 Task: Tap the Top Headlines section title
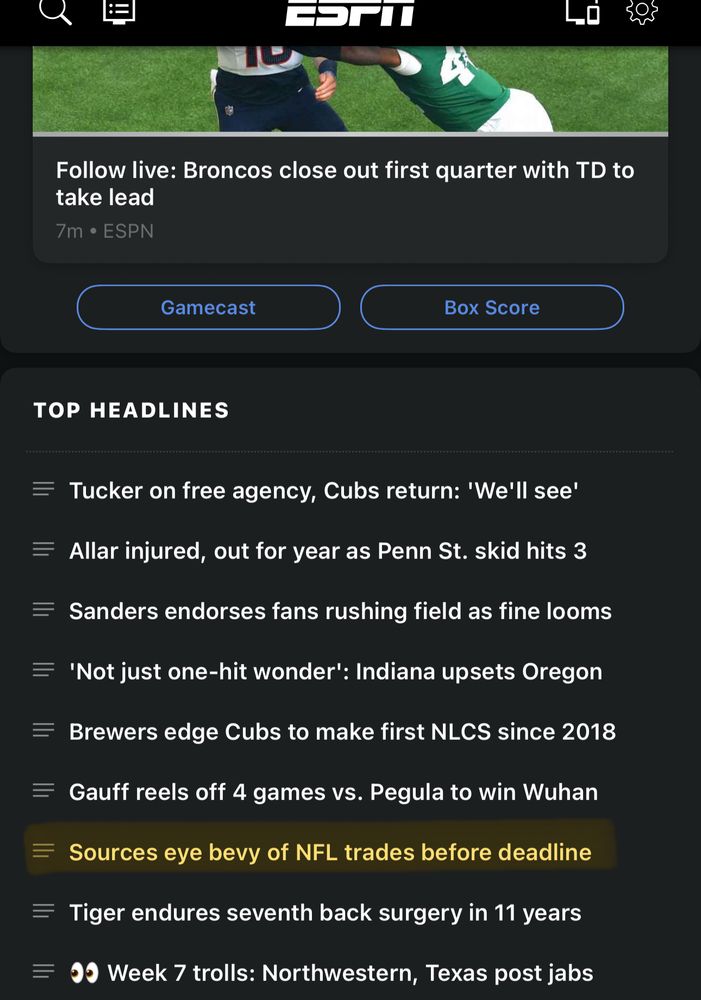point(131,410)
